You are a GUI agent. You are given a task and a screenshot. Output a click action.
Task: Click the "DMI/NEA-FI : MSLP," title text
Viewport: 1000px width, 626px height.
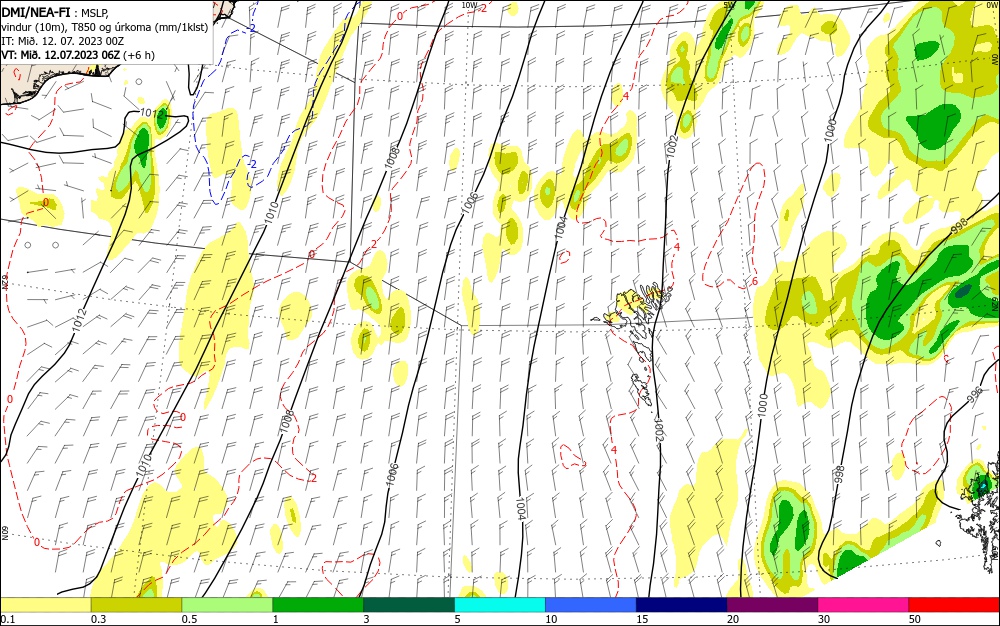[55, 11]
